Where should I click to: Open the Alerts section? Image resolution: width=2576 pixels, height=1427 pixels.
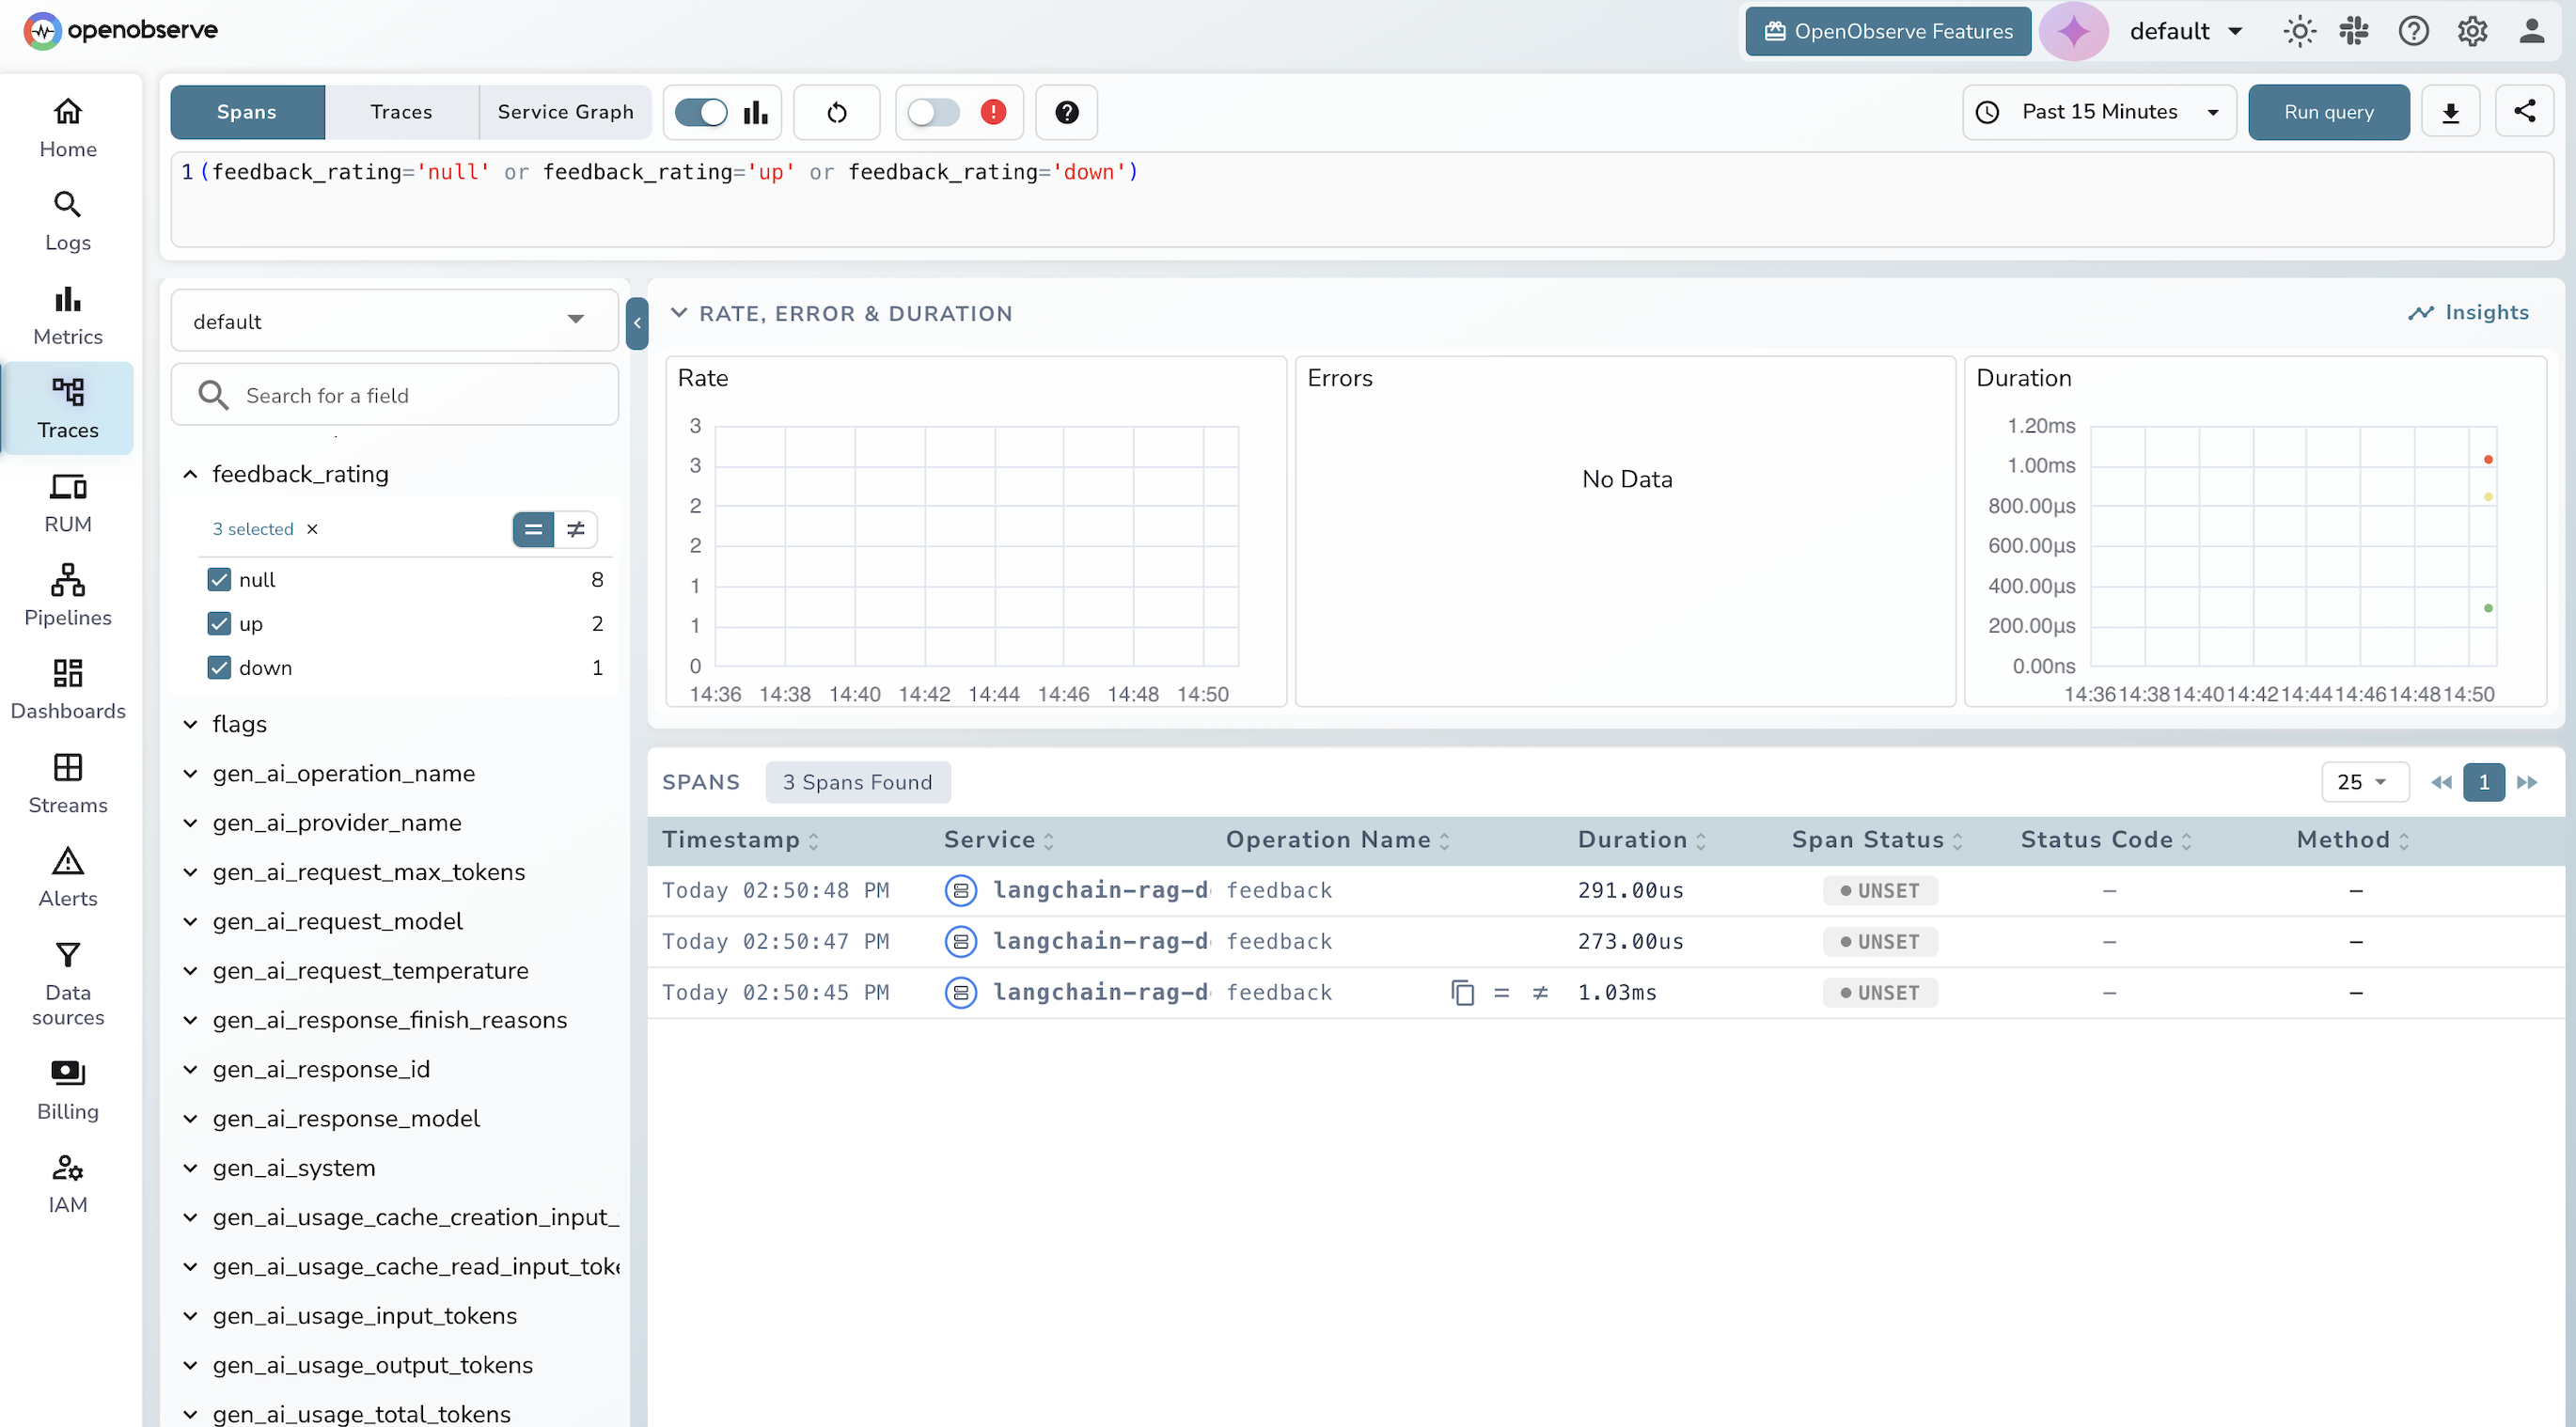pos(67,875)
